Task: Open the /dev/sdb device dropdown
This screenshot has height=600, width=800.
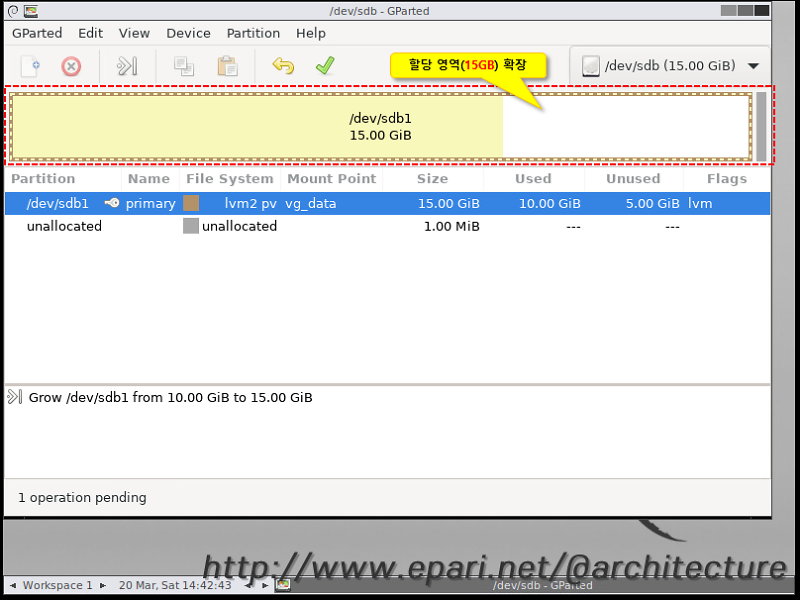Action: click(x=669, y=66)
